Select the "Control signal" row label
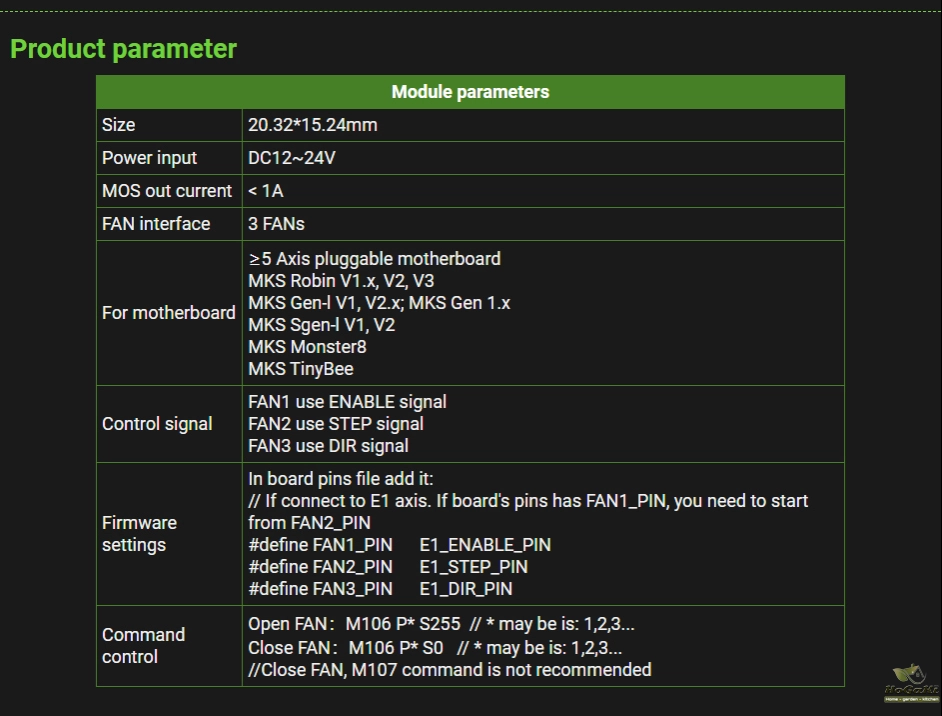Image resolution: width=942 pixels, height=716 pixels. (157, 424)
